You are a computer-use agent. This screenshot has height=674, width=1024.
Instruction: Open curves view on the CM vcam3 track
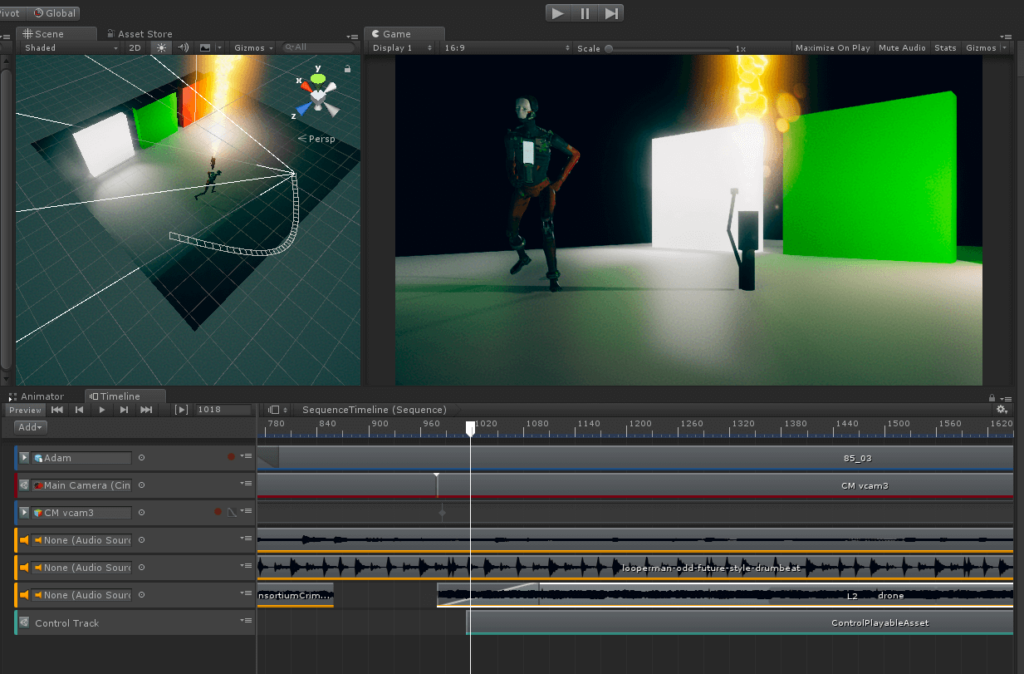click(x=233, y=511)
